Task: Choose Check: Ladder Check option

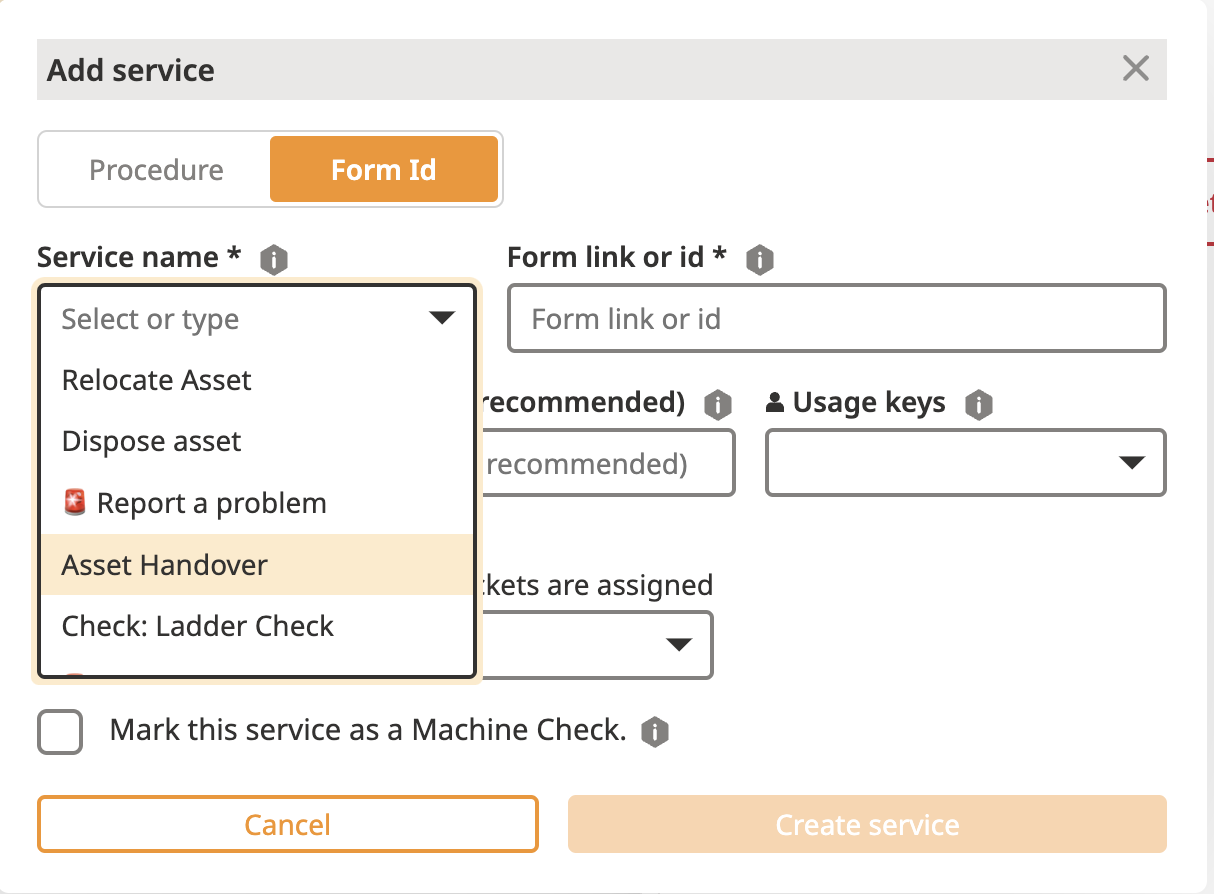Action: click(198, 626)
